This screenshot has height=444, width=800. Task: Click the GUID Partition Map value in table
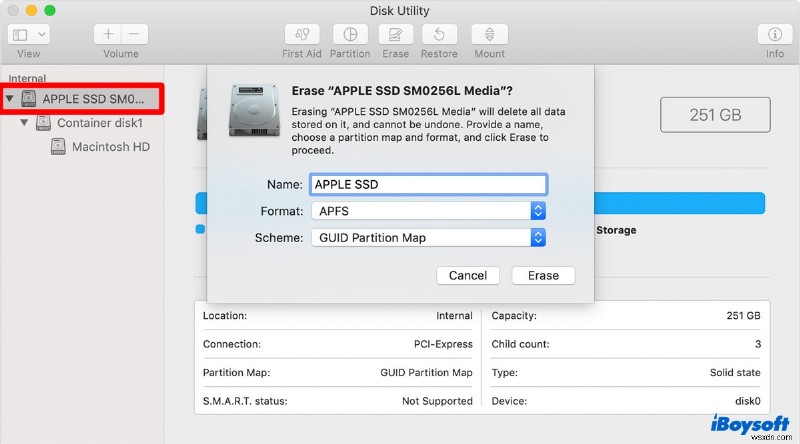[426, 373]
